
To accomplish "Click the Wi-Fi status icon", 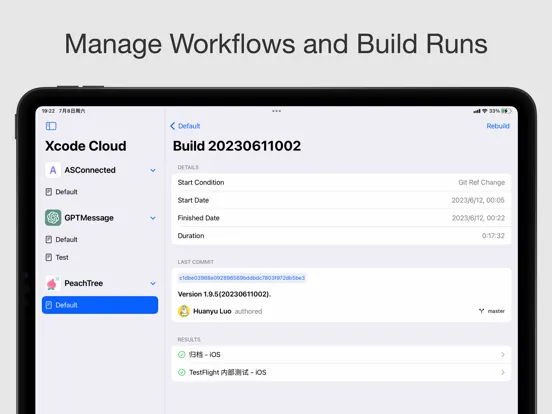I will [x=485, y=111].
